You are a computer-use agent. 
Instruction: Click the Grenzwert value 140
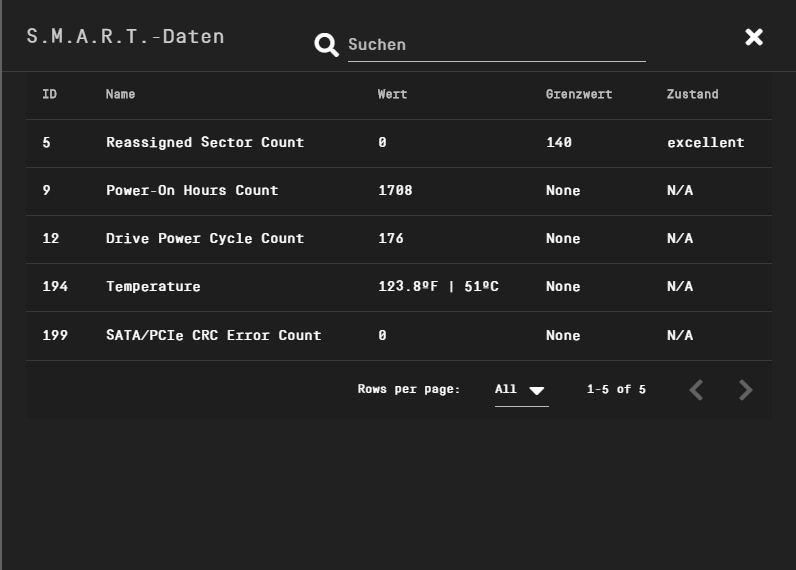coord(559,143)
